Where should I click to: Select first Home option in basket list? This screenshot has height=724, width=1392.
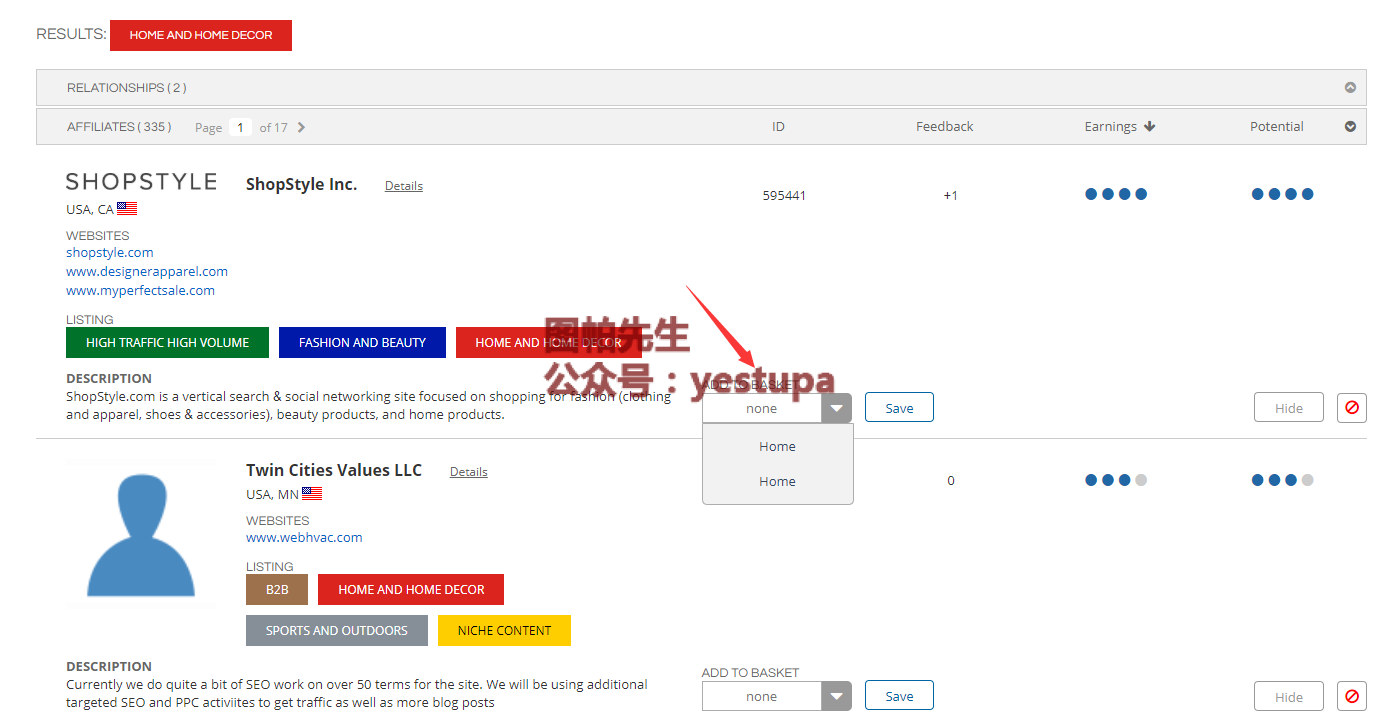click(777, 447)
